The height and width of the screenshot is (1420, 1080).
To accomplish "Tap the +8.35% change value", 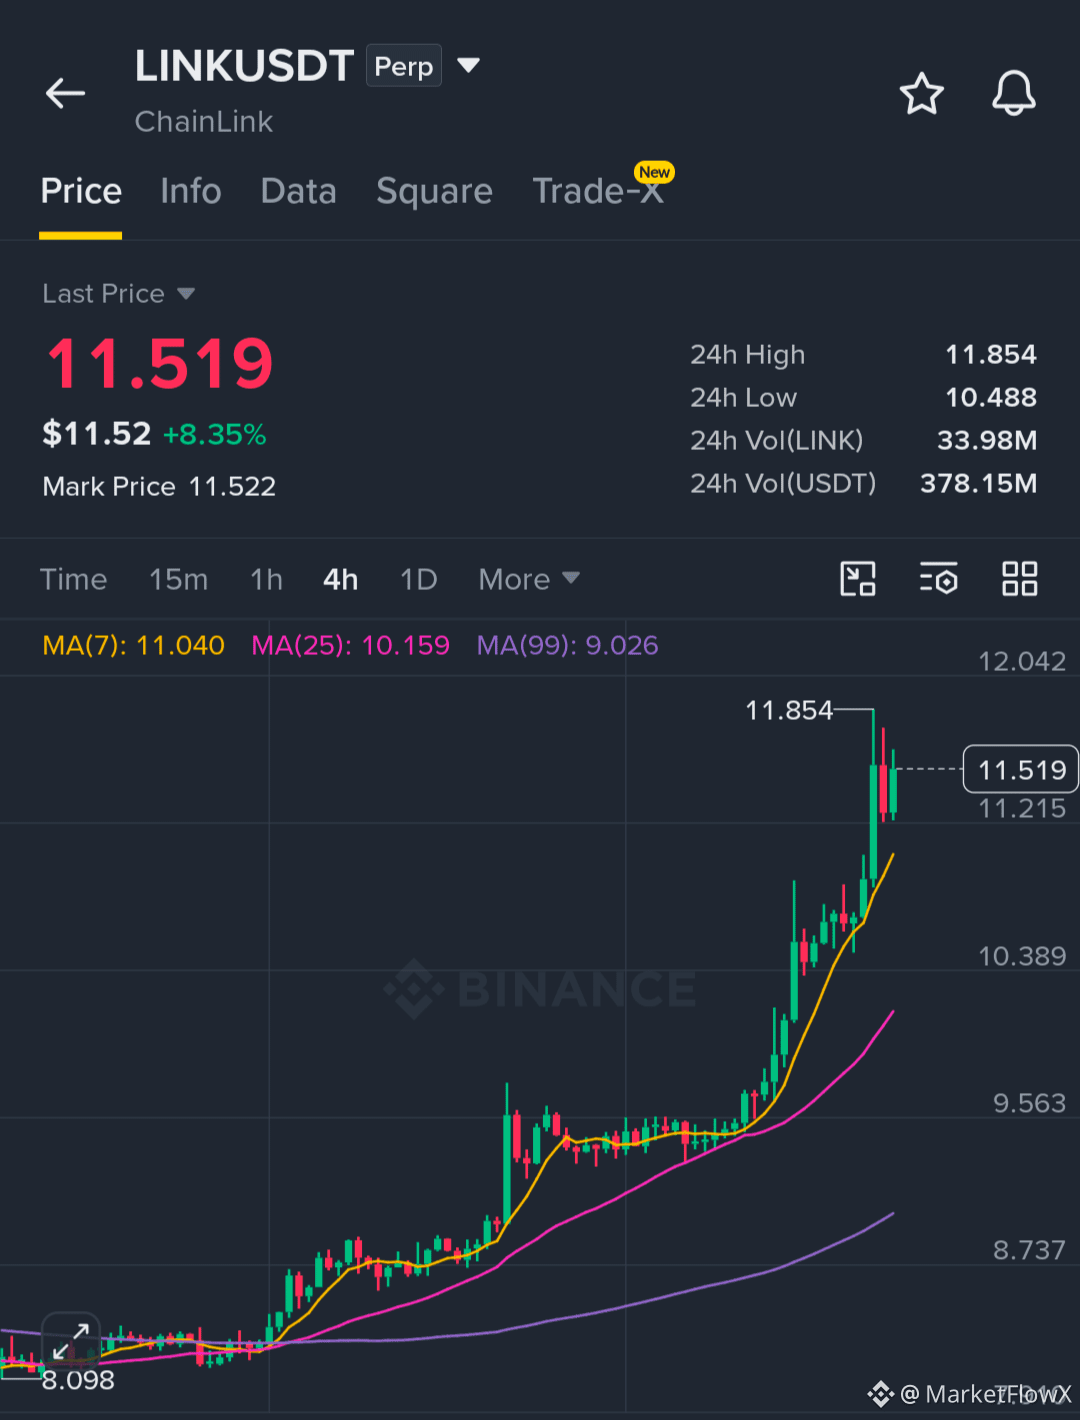I will point(214,435).
